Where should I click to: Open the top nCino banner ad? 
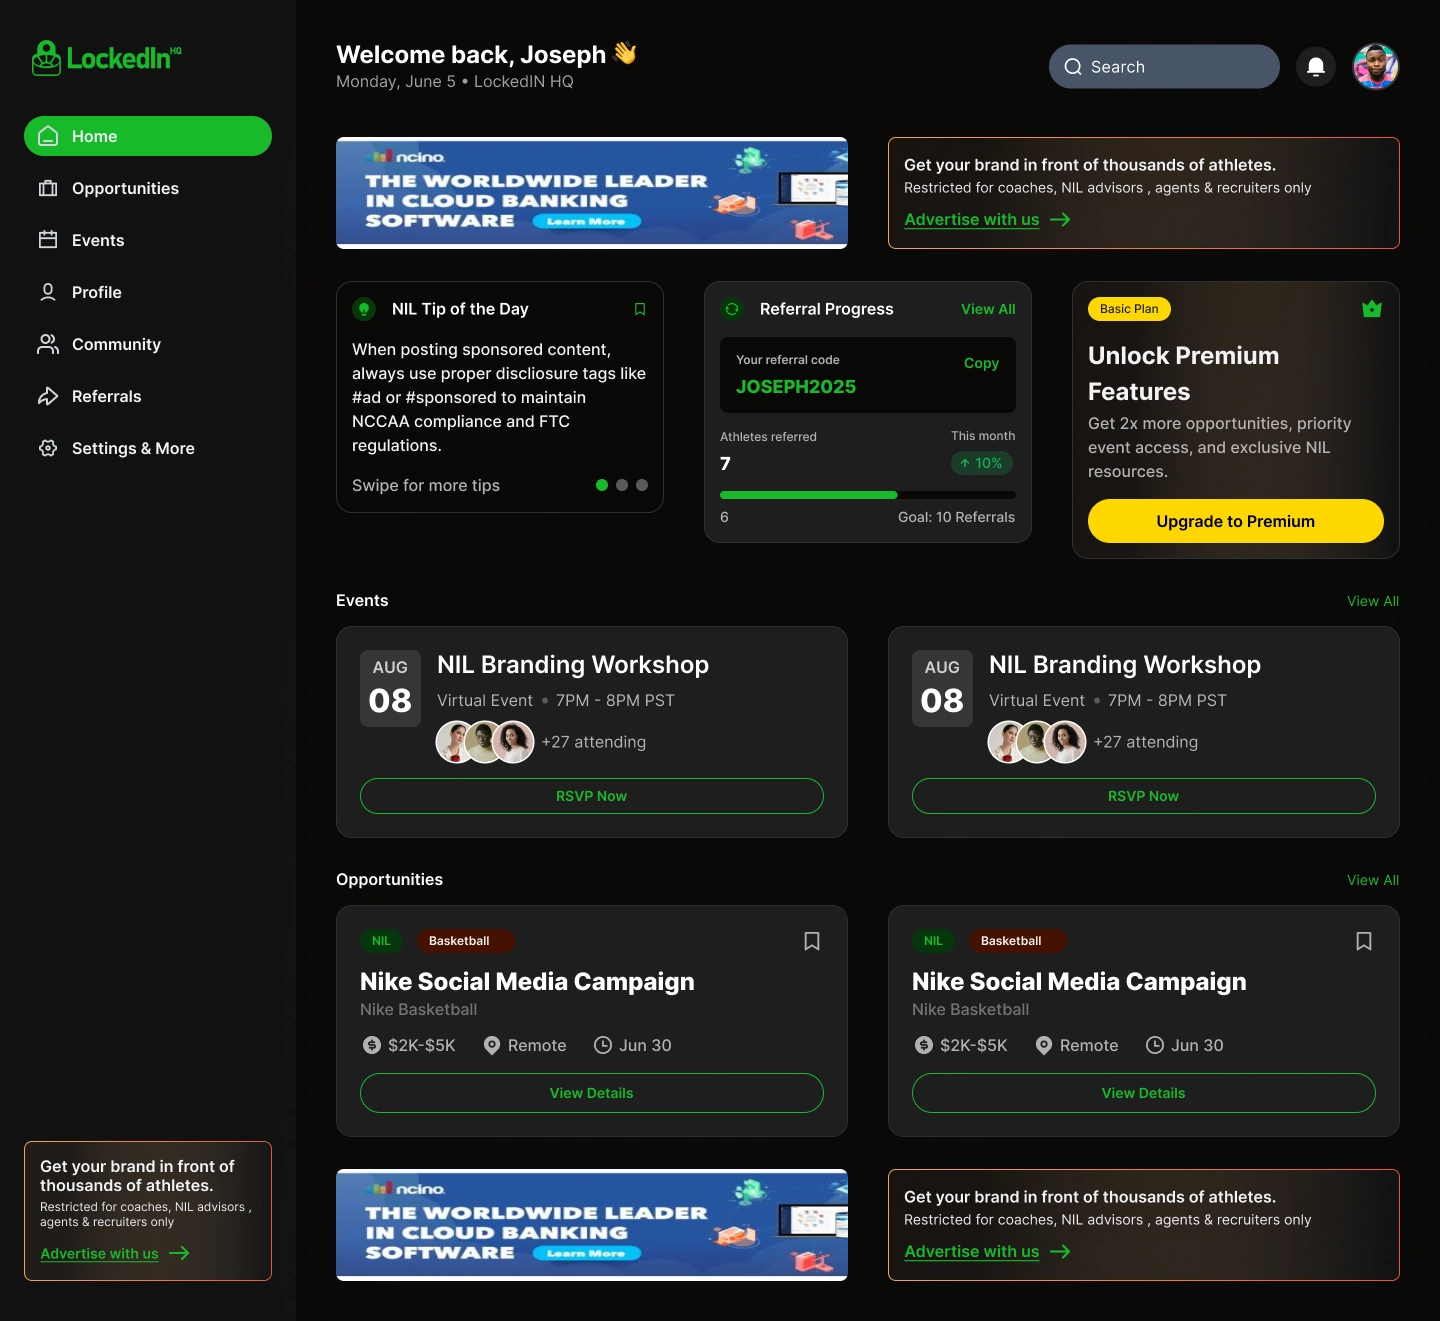592,193
